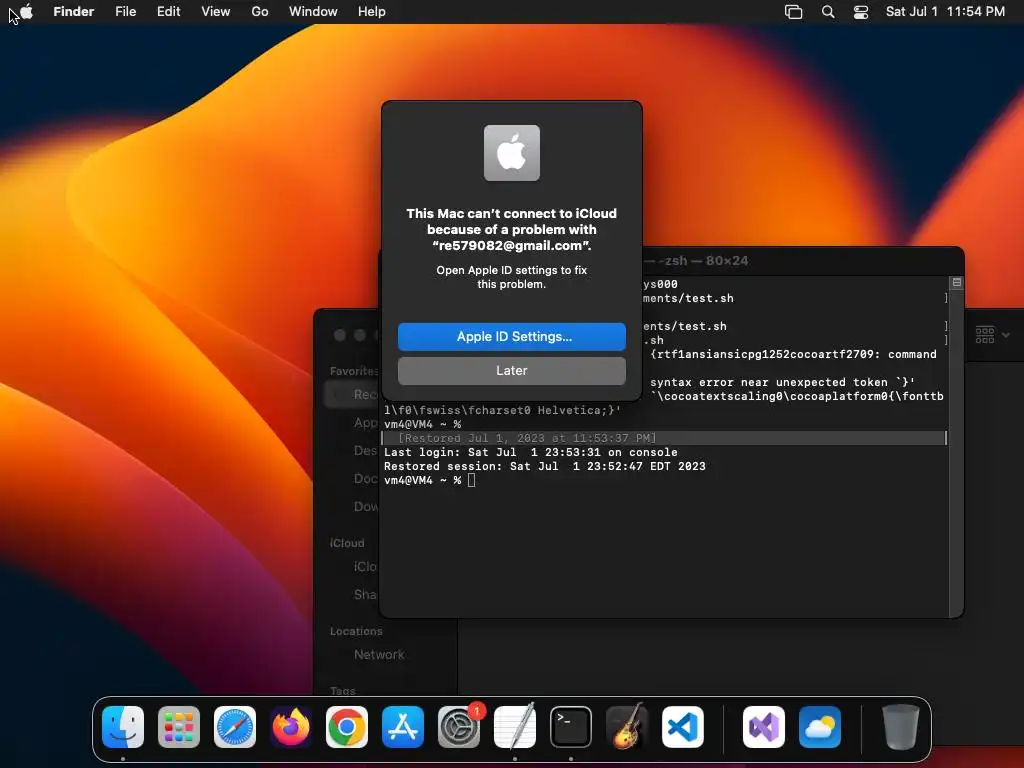Open the Go menu

point(260,12)
